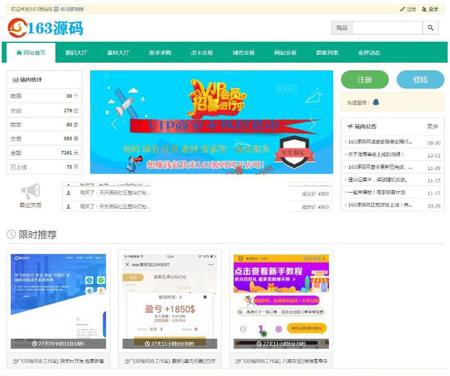Click the blue login button beside 注册
Viewport: 450px width, 376px height.
tap(420, 80)
